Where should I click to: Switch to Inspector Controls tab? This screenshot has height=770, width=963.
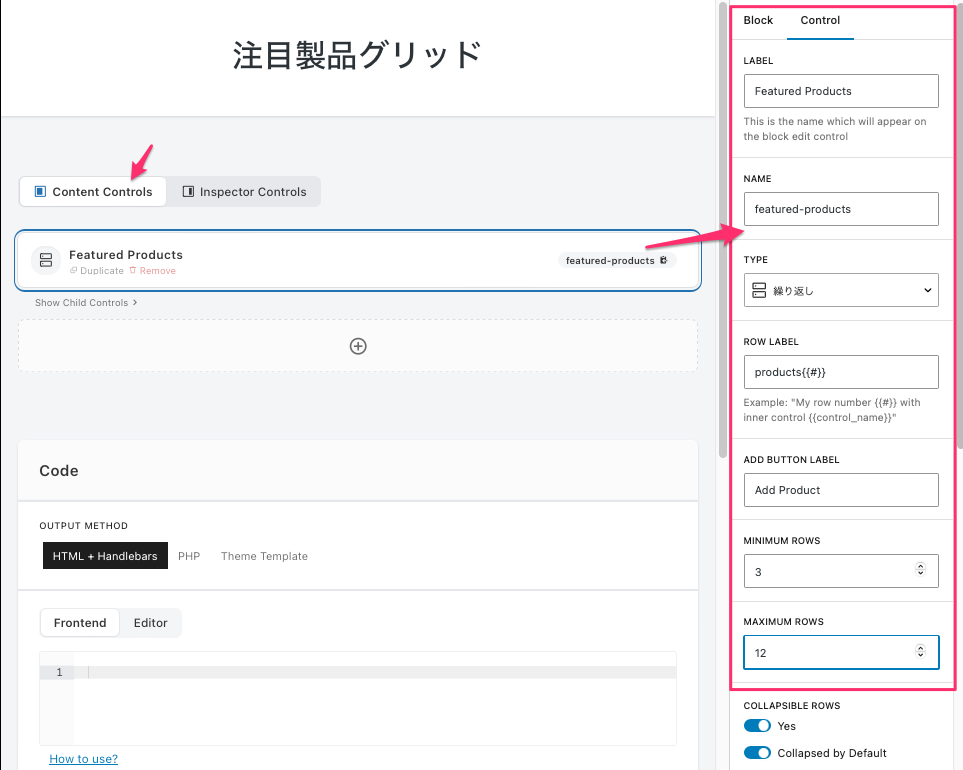click(x=243, y=192)
